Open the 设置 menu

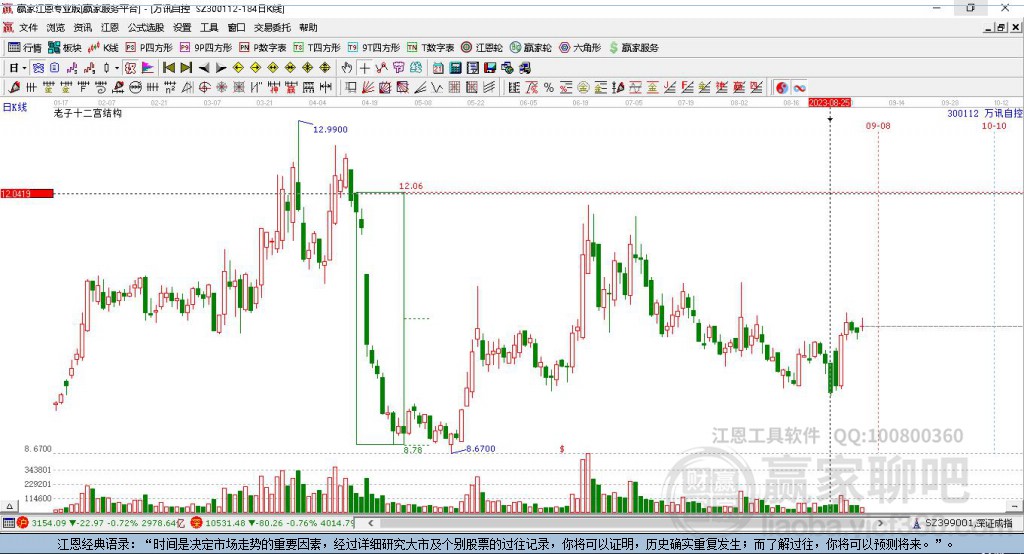182,27
